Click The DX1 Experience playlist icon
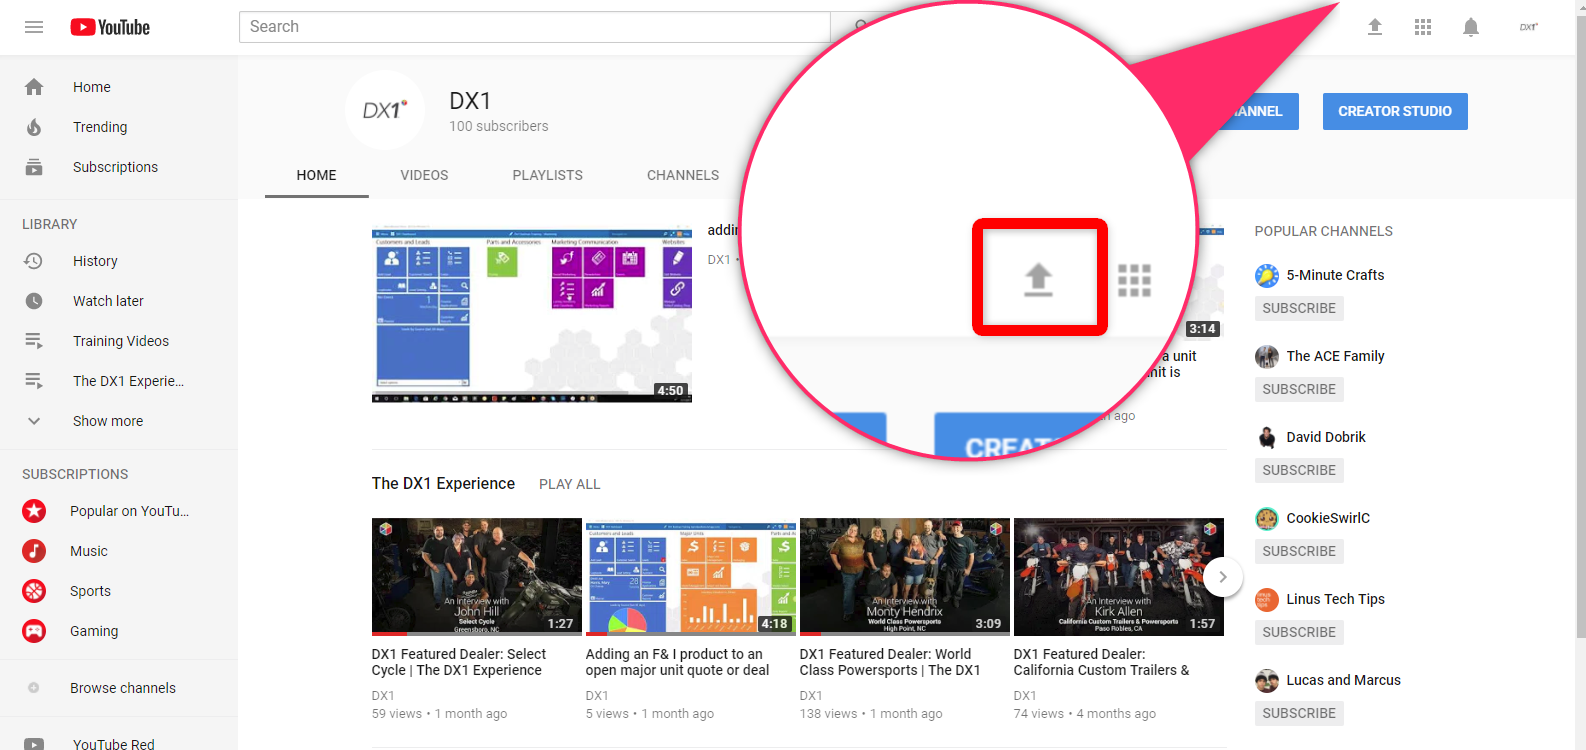Viewport: 1586px width, 750px height. click(34, 381)
